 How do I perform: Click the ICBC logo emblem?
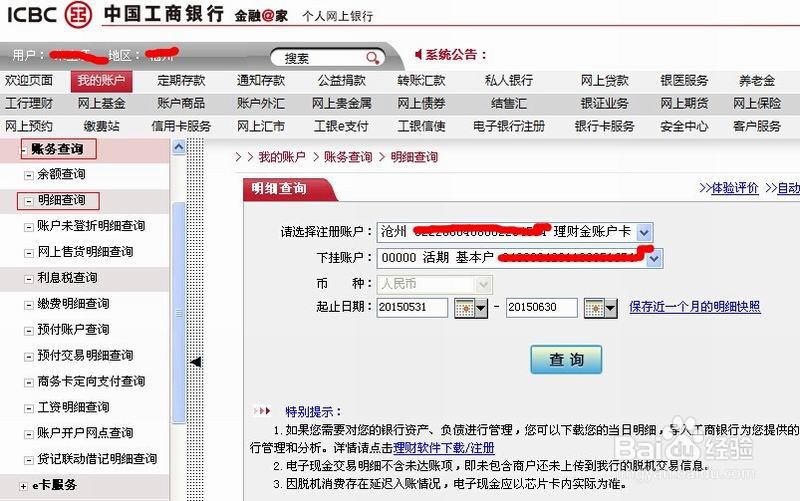(x=79, y=14)
